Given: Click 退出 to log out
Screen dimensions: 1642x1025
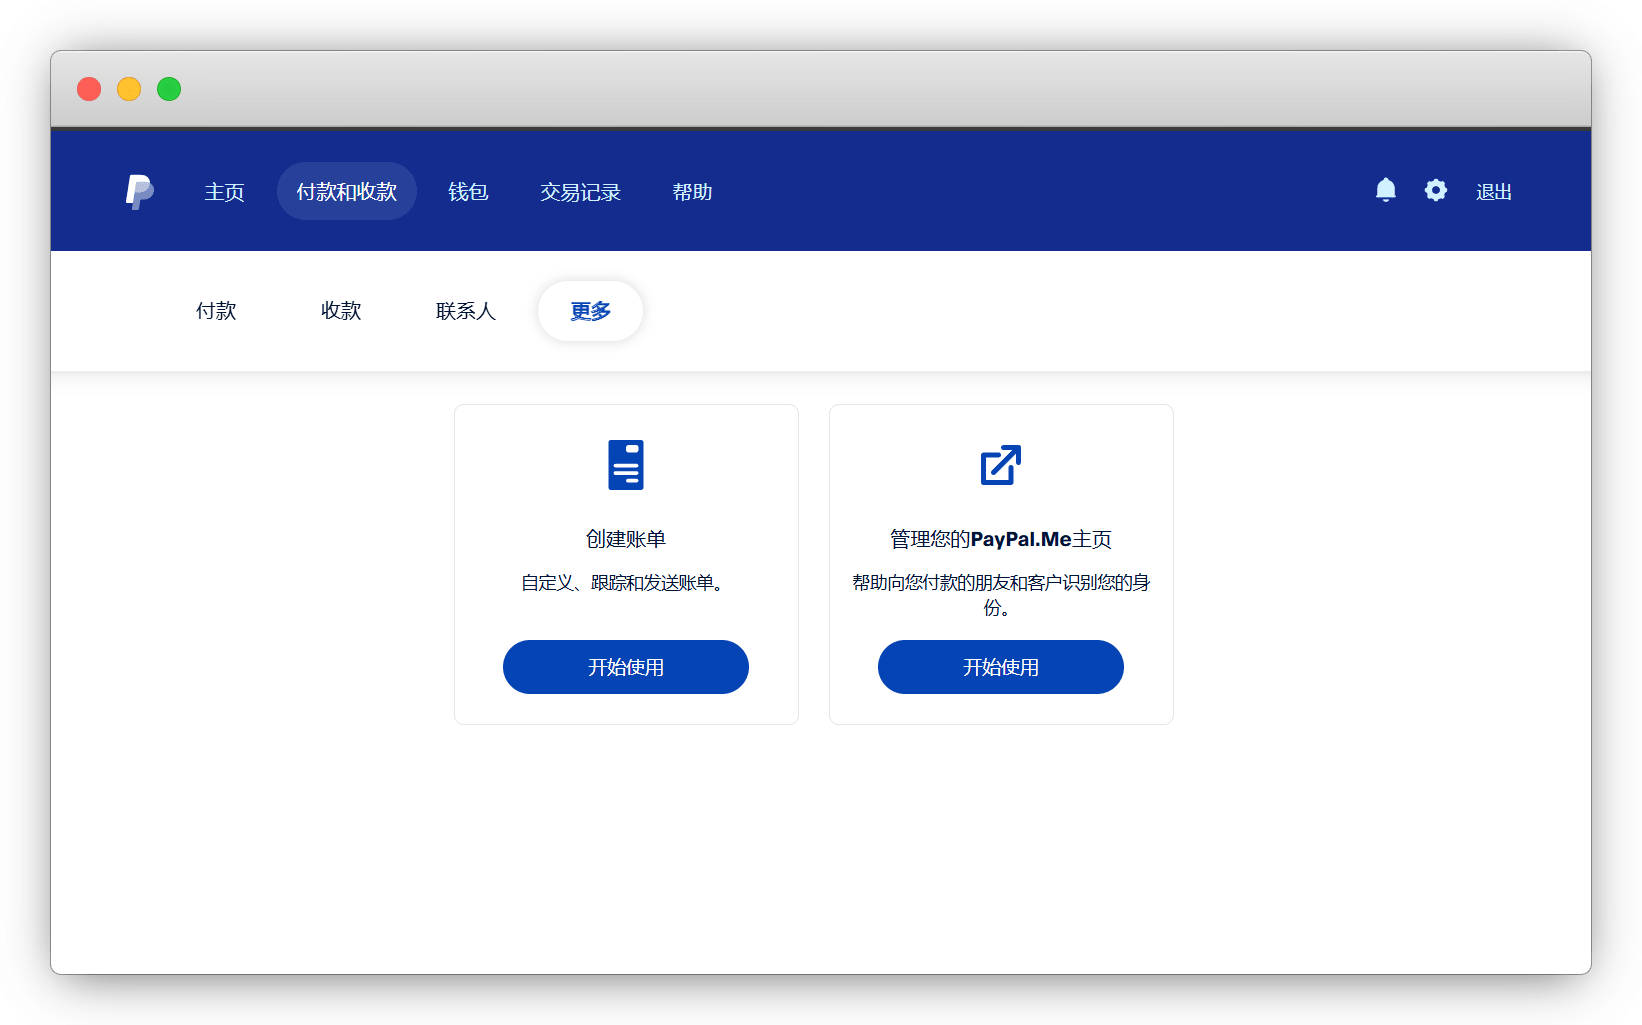Looking at the screenshot, I should 1493,192.
